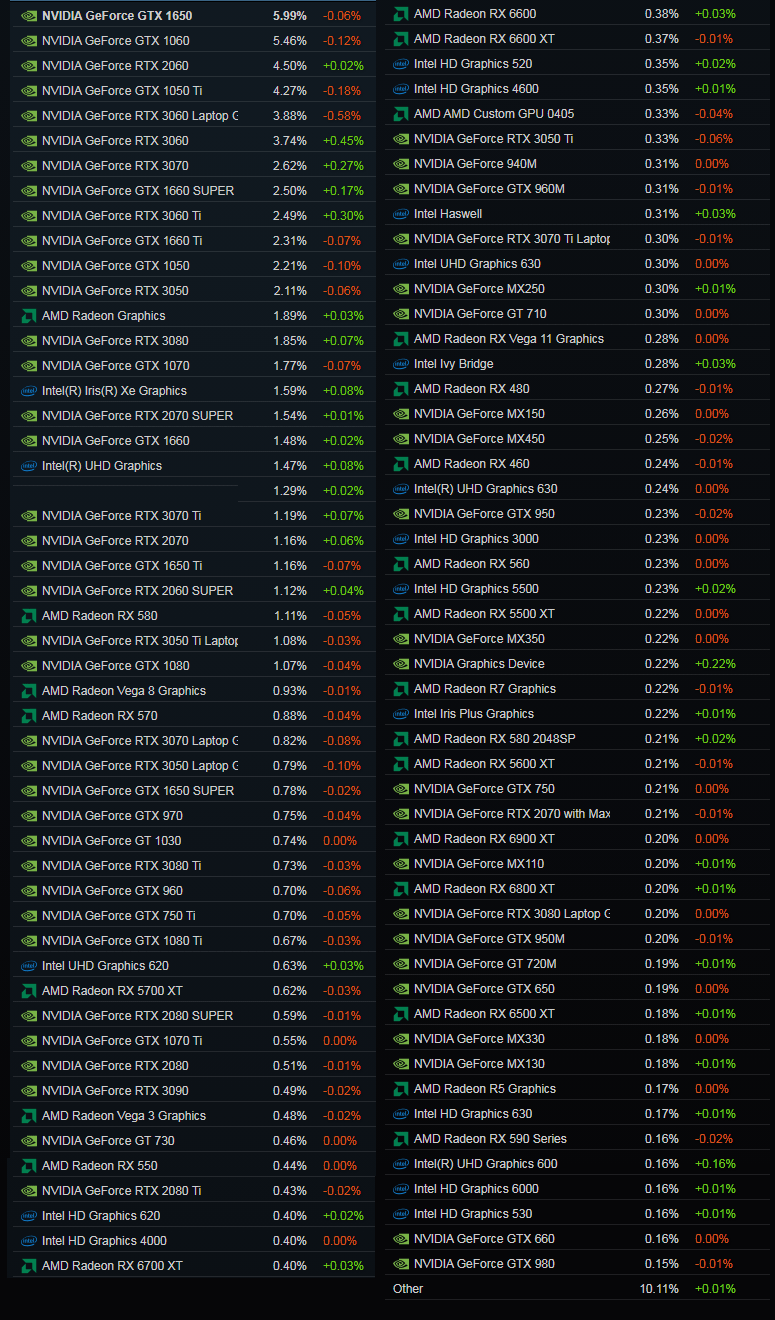Click 'NVIDIA GeForce RTX 2070 SUPER' name
The width and height of the screenshot is (775, 1320).
click(x=137, y=416)
